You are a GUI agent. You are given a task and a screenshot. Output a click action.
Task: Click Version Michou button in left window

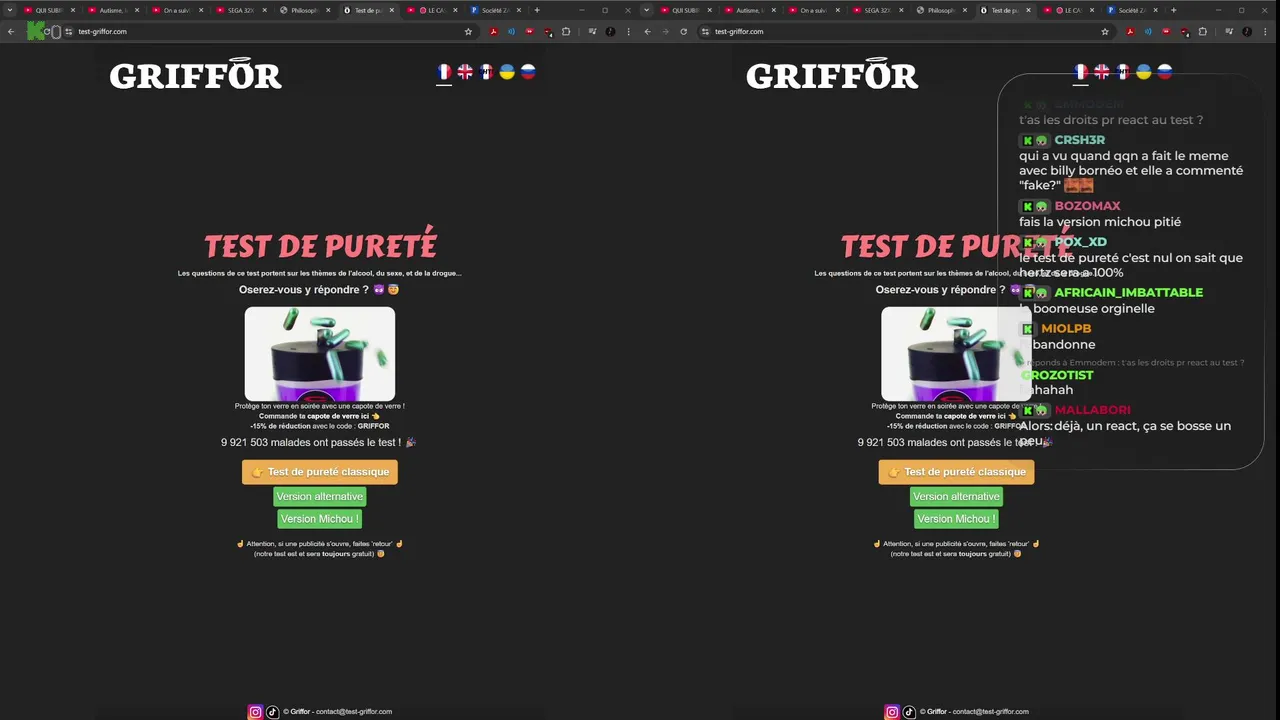point(319,519)
